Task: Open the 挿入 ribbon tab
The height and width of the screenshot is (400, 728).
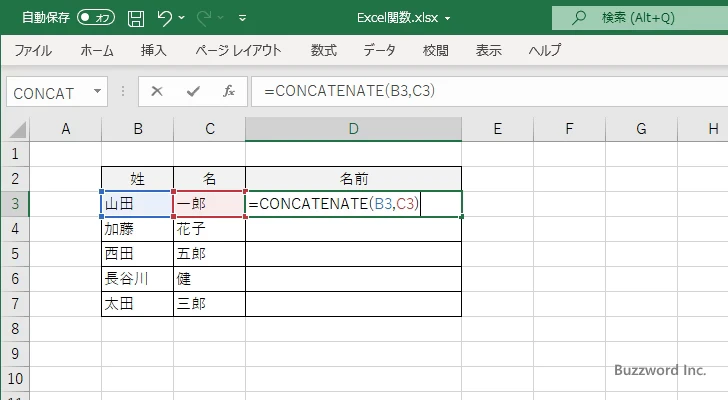Action: click(154, 50)
